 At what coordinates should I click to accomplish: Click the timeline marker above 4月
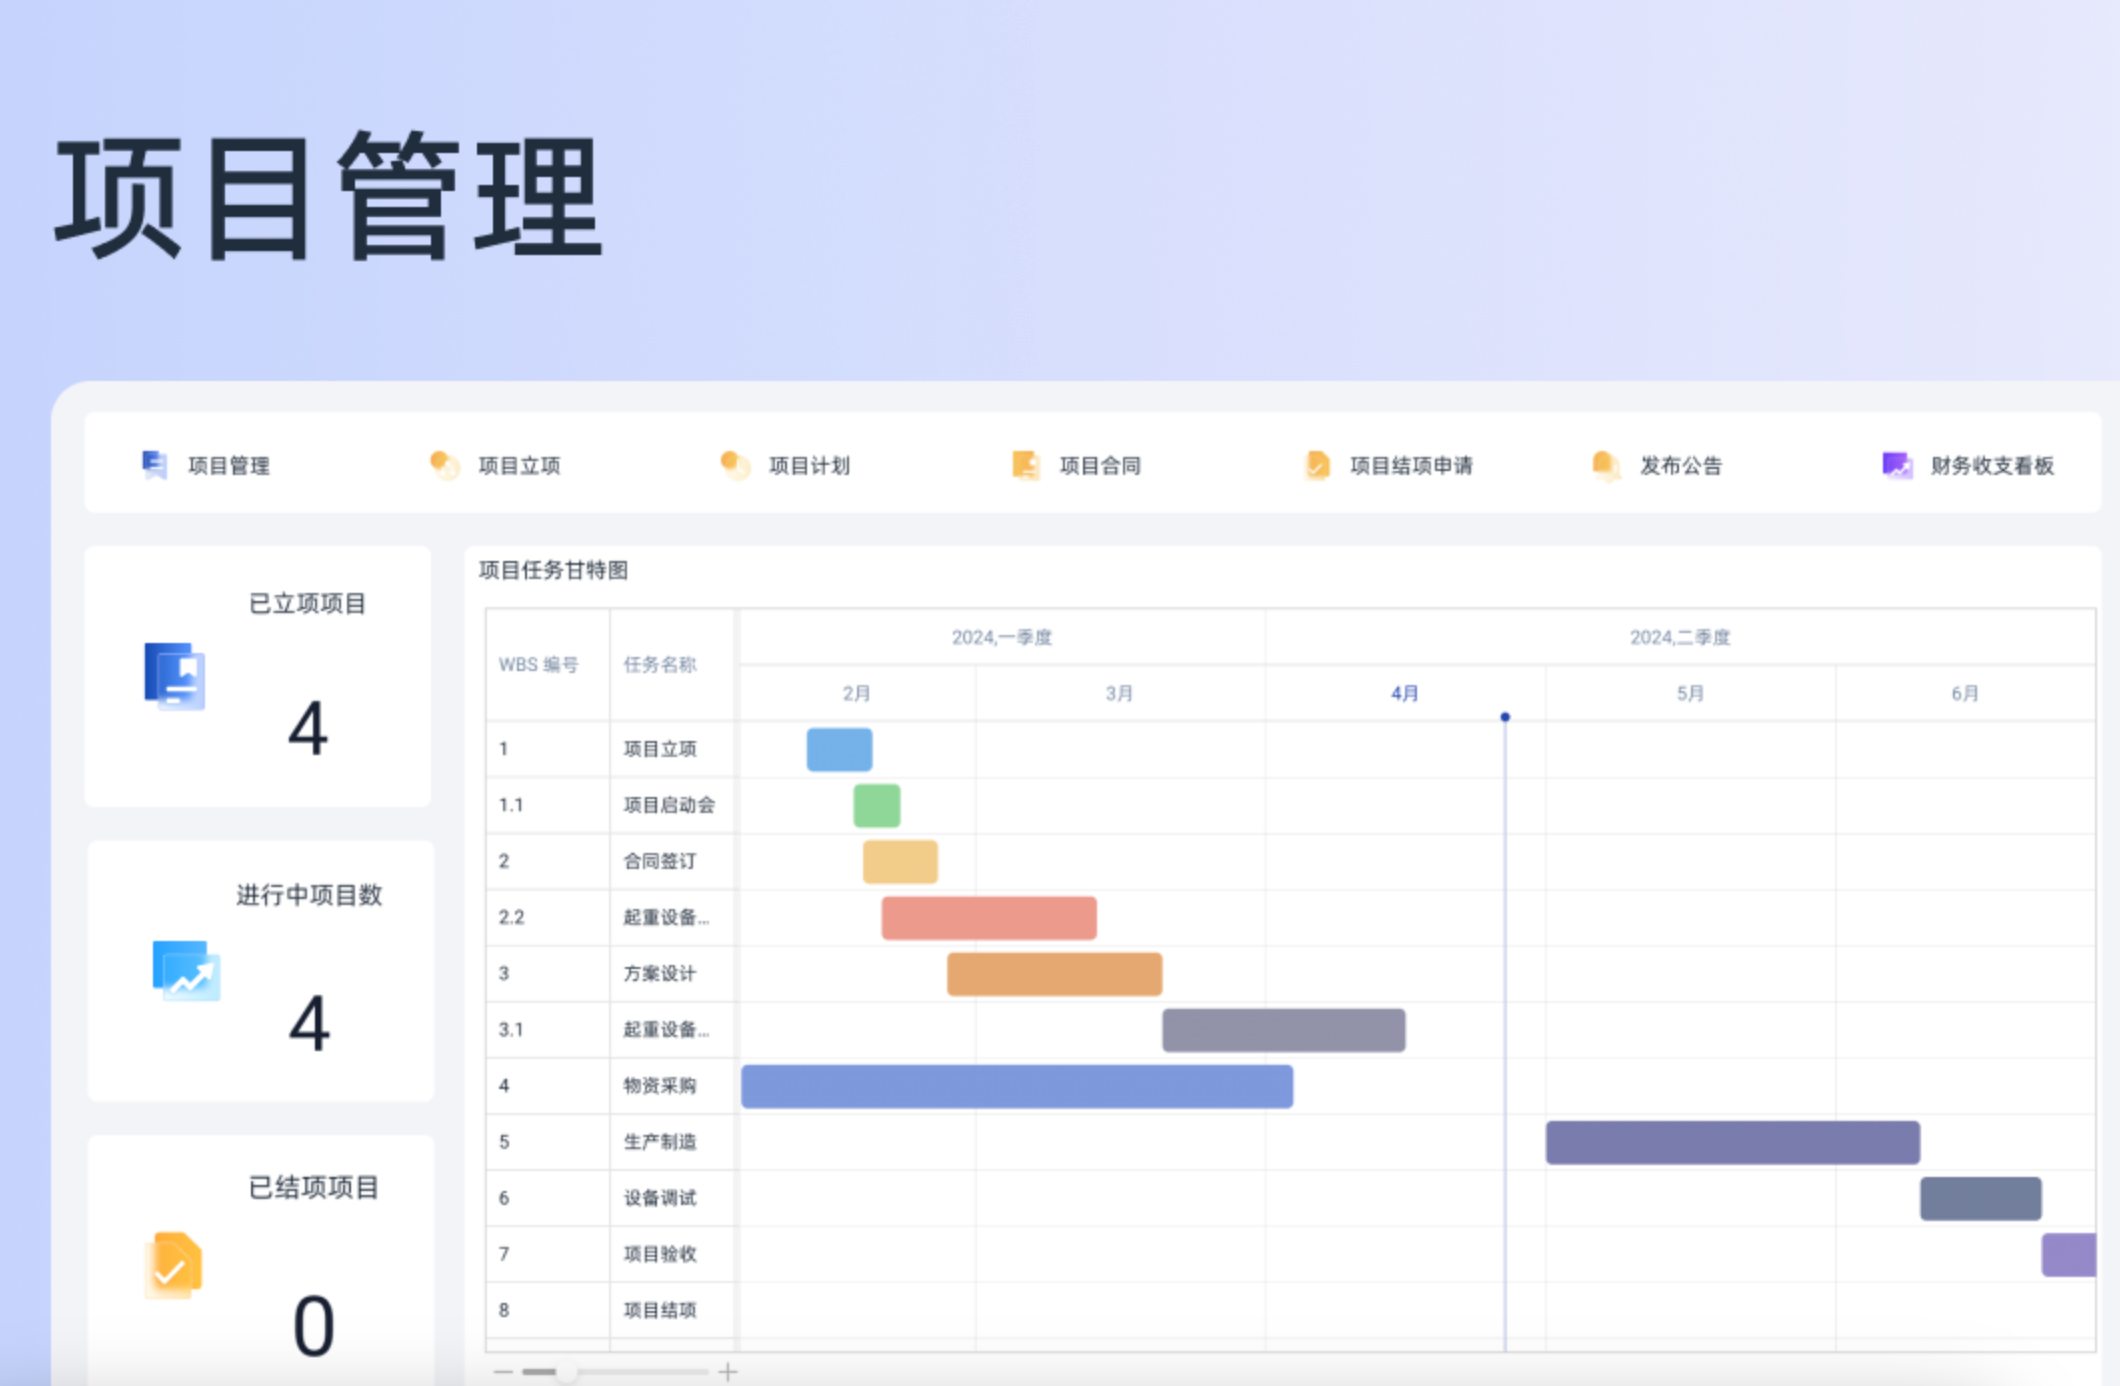point(1504,715)
